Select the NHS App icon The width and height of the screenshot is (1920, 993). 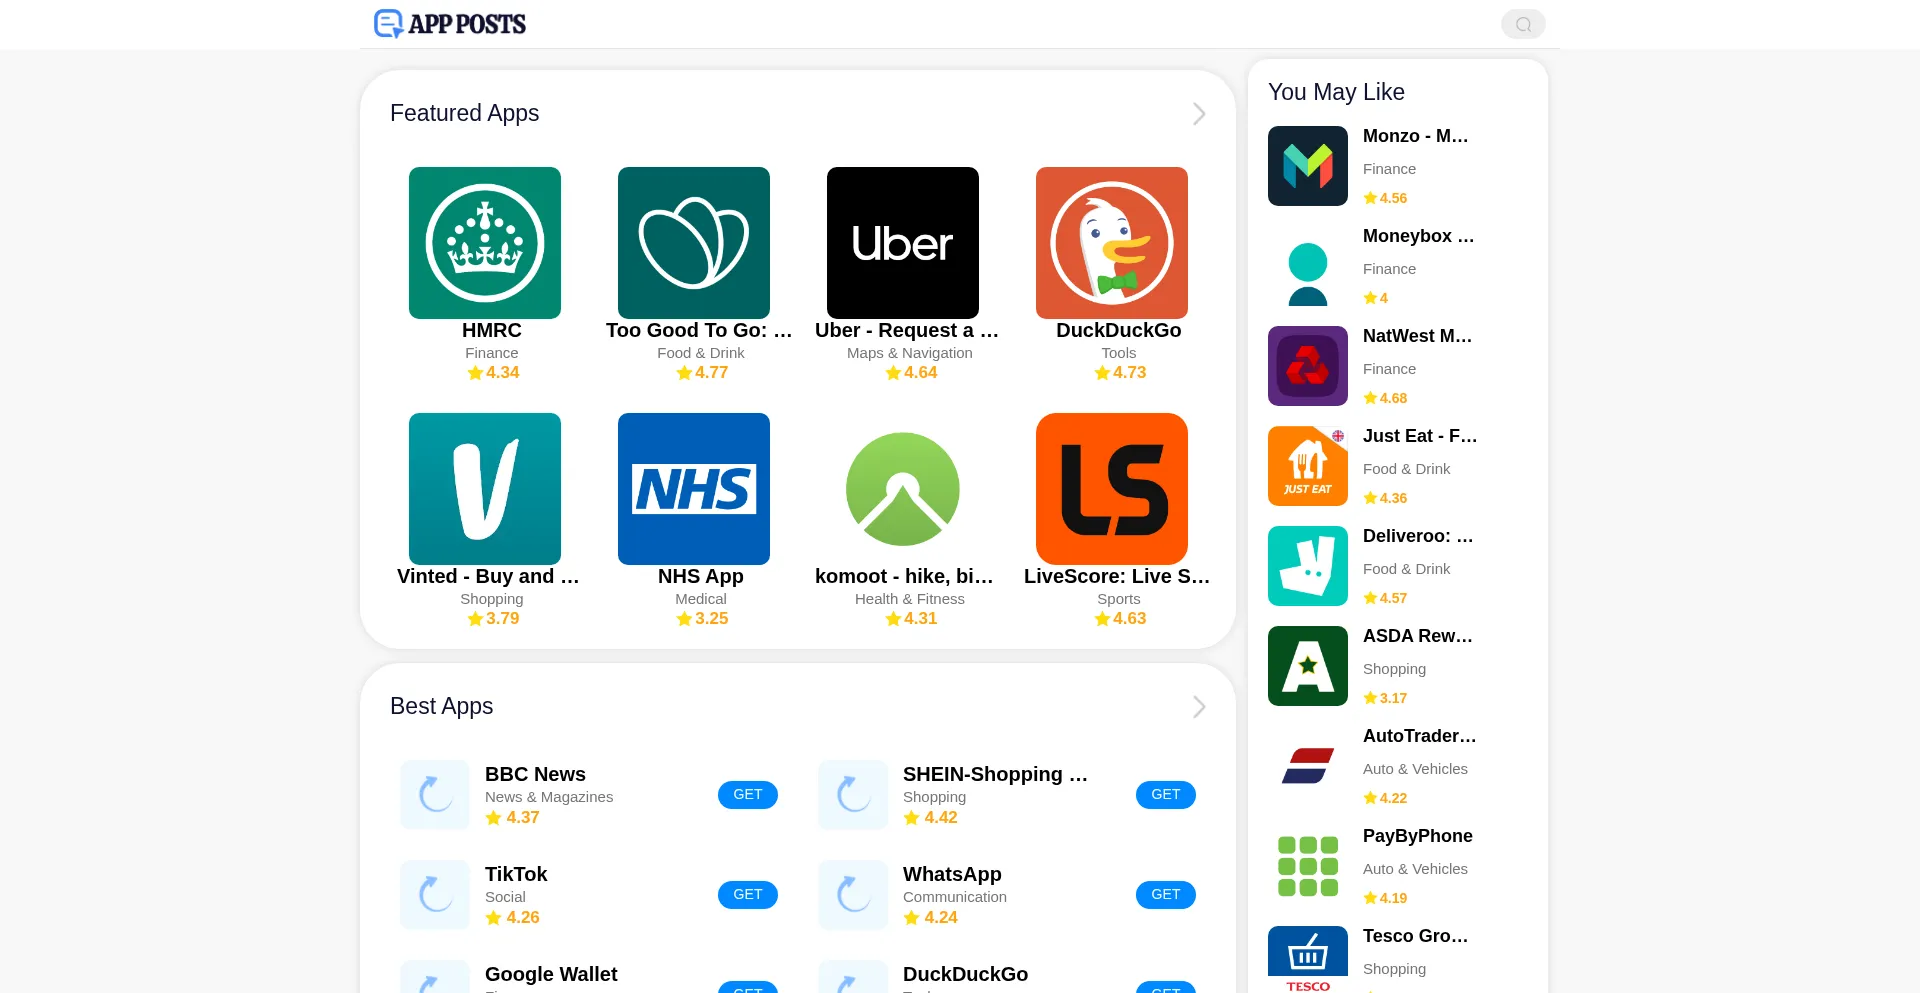point(694,489)
